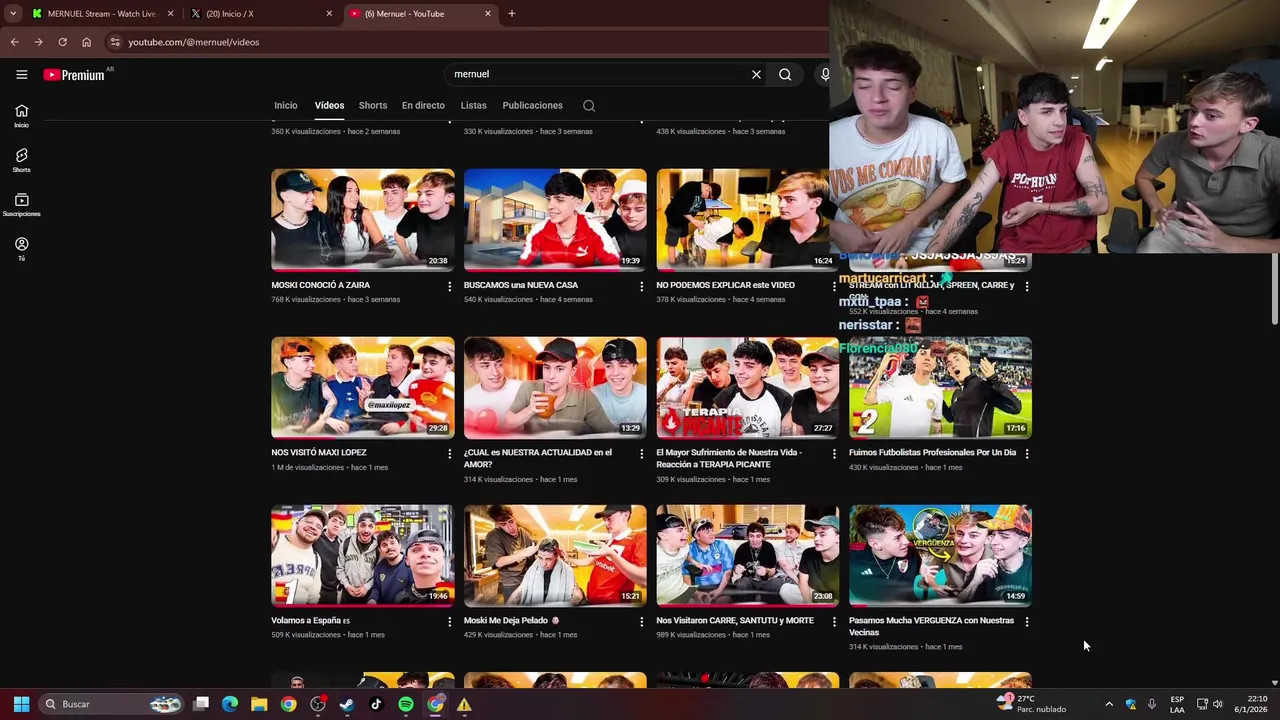Open options for Volamos a España video
This screenshot has width=1280, height=720.
click(x=449, y=621)
